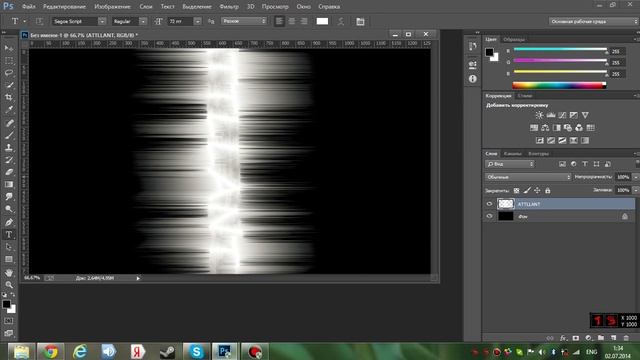Open the Type tool preset picker arrow
Image resolution: width=640 pixels, height=360 pixels.
24,21
